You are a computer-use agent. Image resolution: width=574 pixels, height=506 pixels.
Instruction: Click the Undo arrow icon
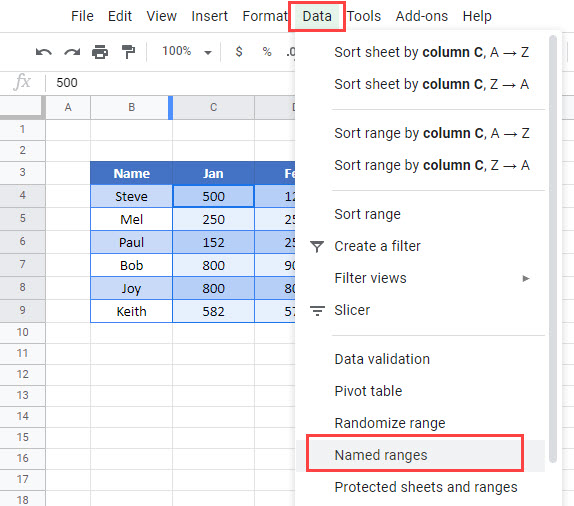[x=44, y=52]
